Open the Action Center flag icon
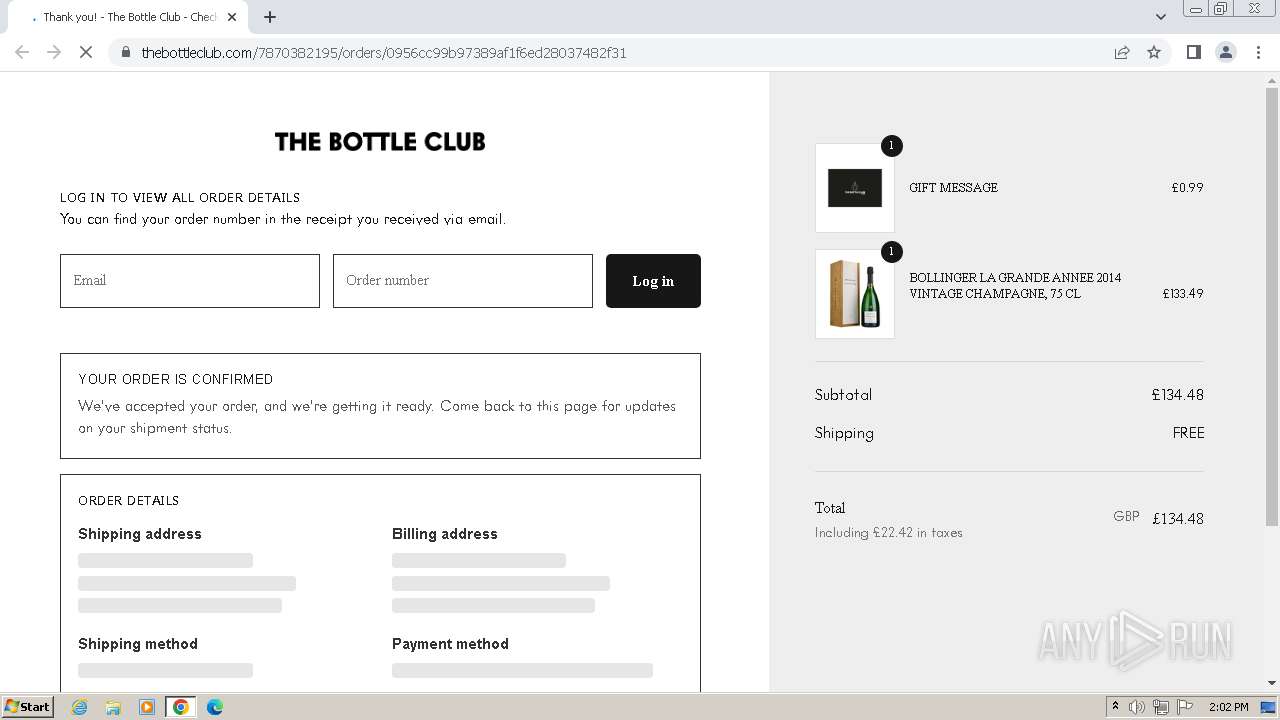The image size is (1280, 720). [1185, 707]
